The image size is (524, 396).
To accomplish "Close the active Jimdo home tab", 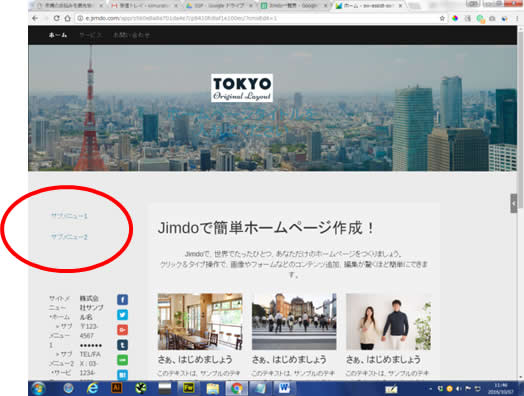I will pyautogui.click(x=400, y=6).
